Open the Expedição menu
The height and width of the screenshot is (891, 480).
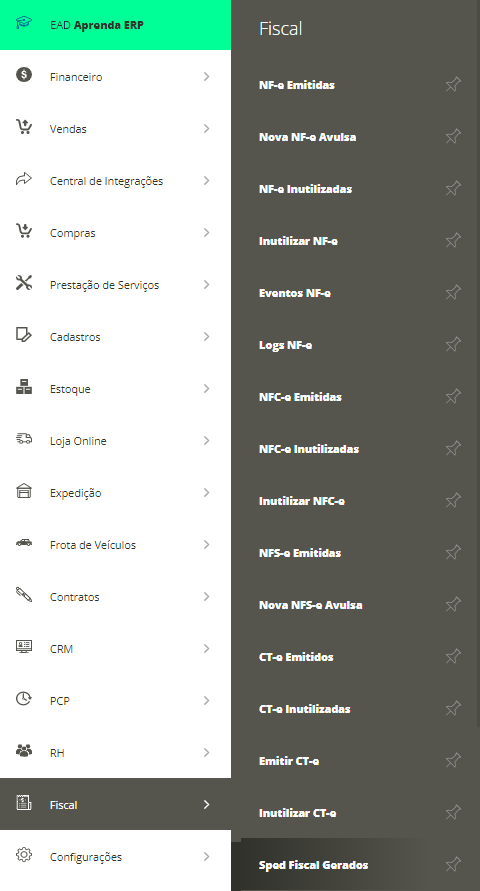115,493
